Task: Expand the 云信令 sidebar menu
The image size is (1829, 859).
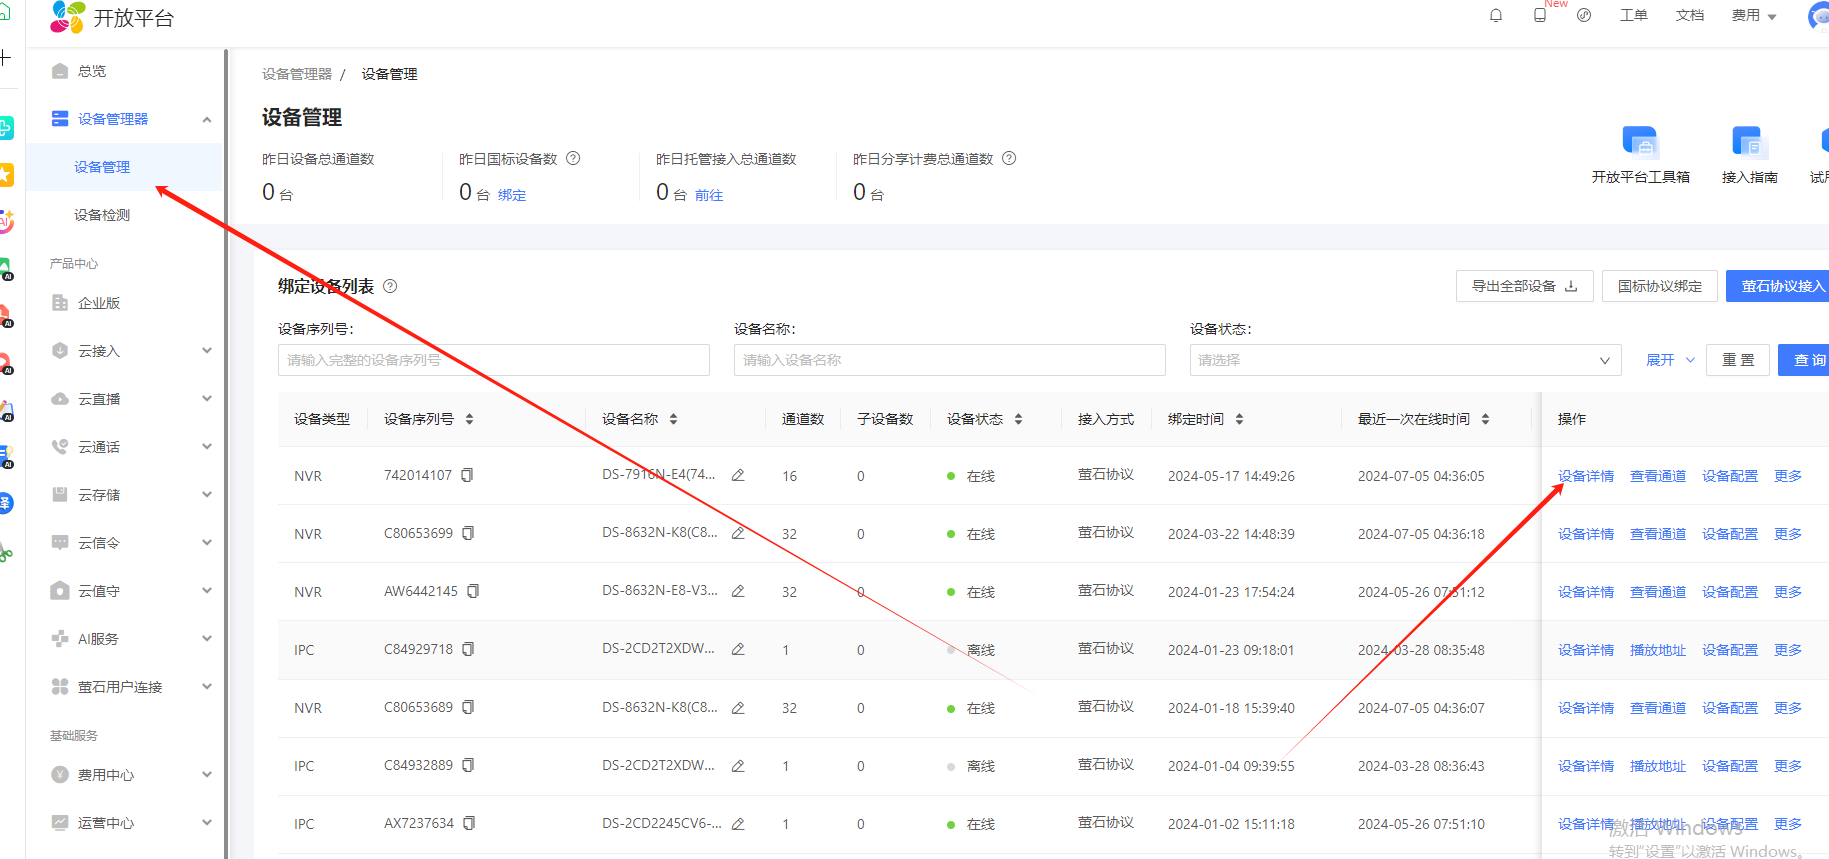Action: pyautogui.click(x=207, y=542)
